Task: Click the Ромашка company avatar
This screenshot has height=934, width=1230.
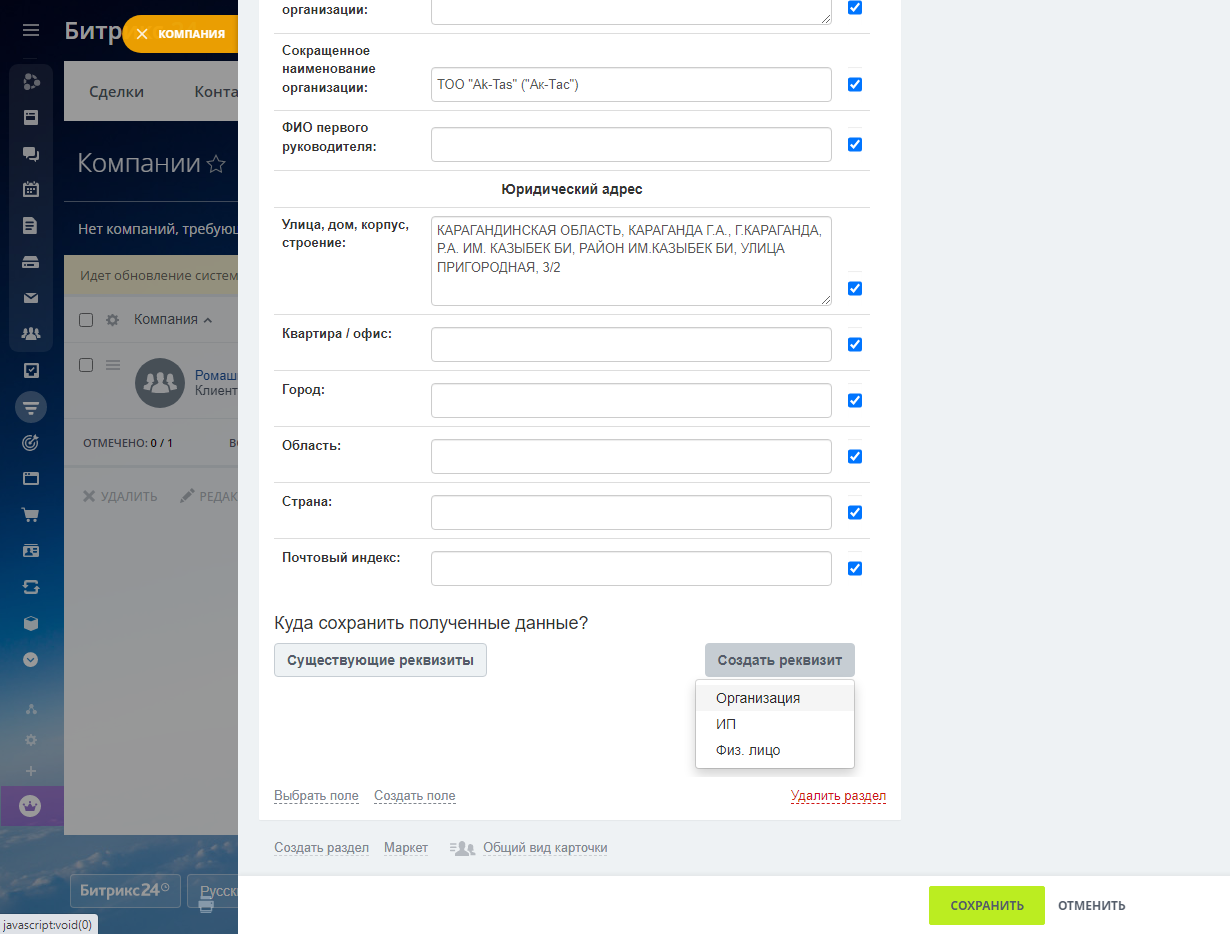Action: click(160, 383)
